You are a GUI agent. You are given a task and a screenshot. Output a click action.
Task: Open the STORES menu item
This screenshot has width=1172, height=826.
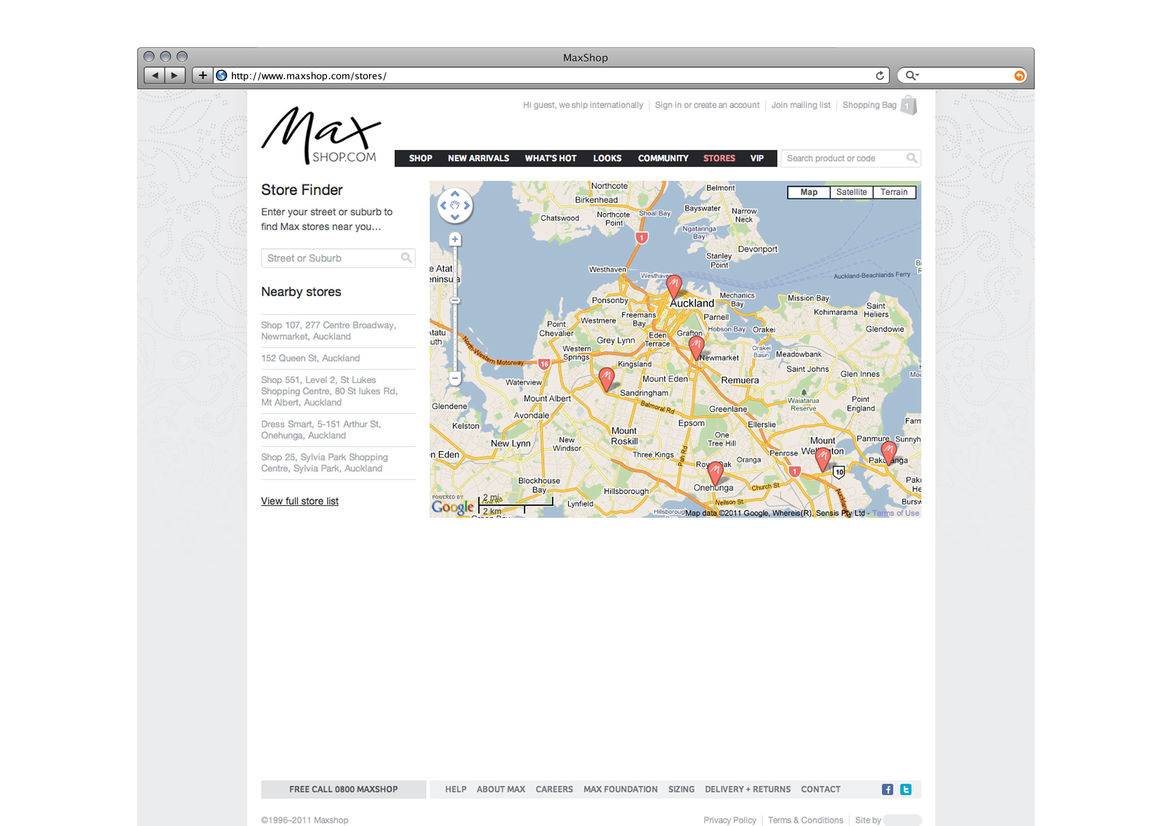pyautogui.click(x=719, y=158)
